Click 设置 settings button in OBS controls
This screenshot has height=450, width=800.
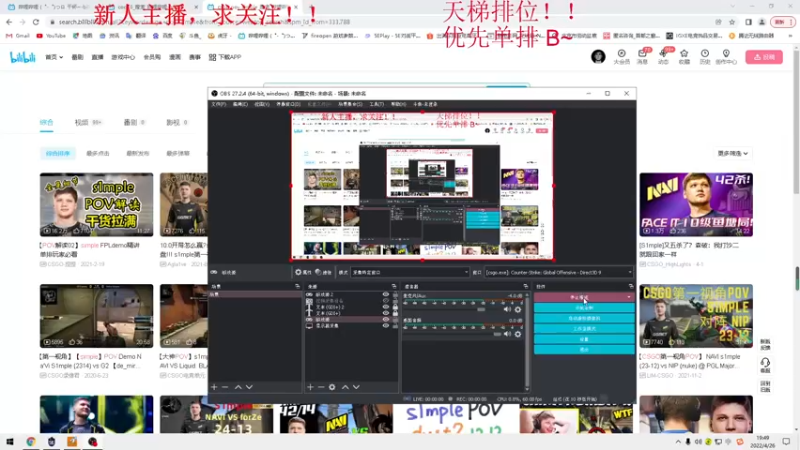click(584, 339)
